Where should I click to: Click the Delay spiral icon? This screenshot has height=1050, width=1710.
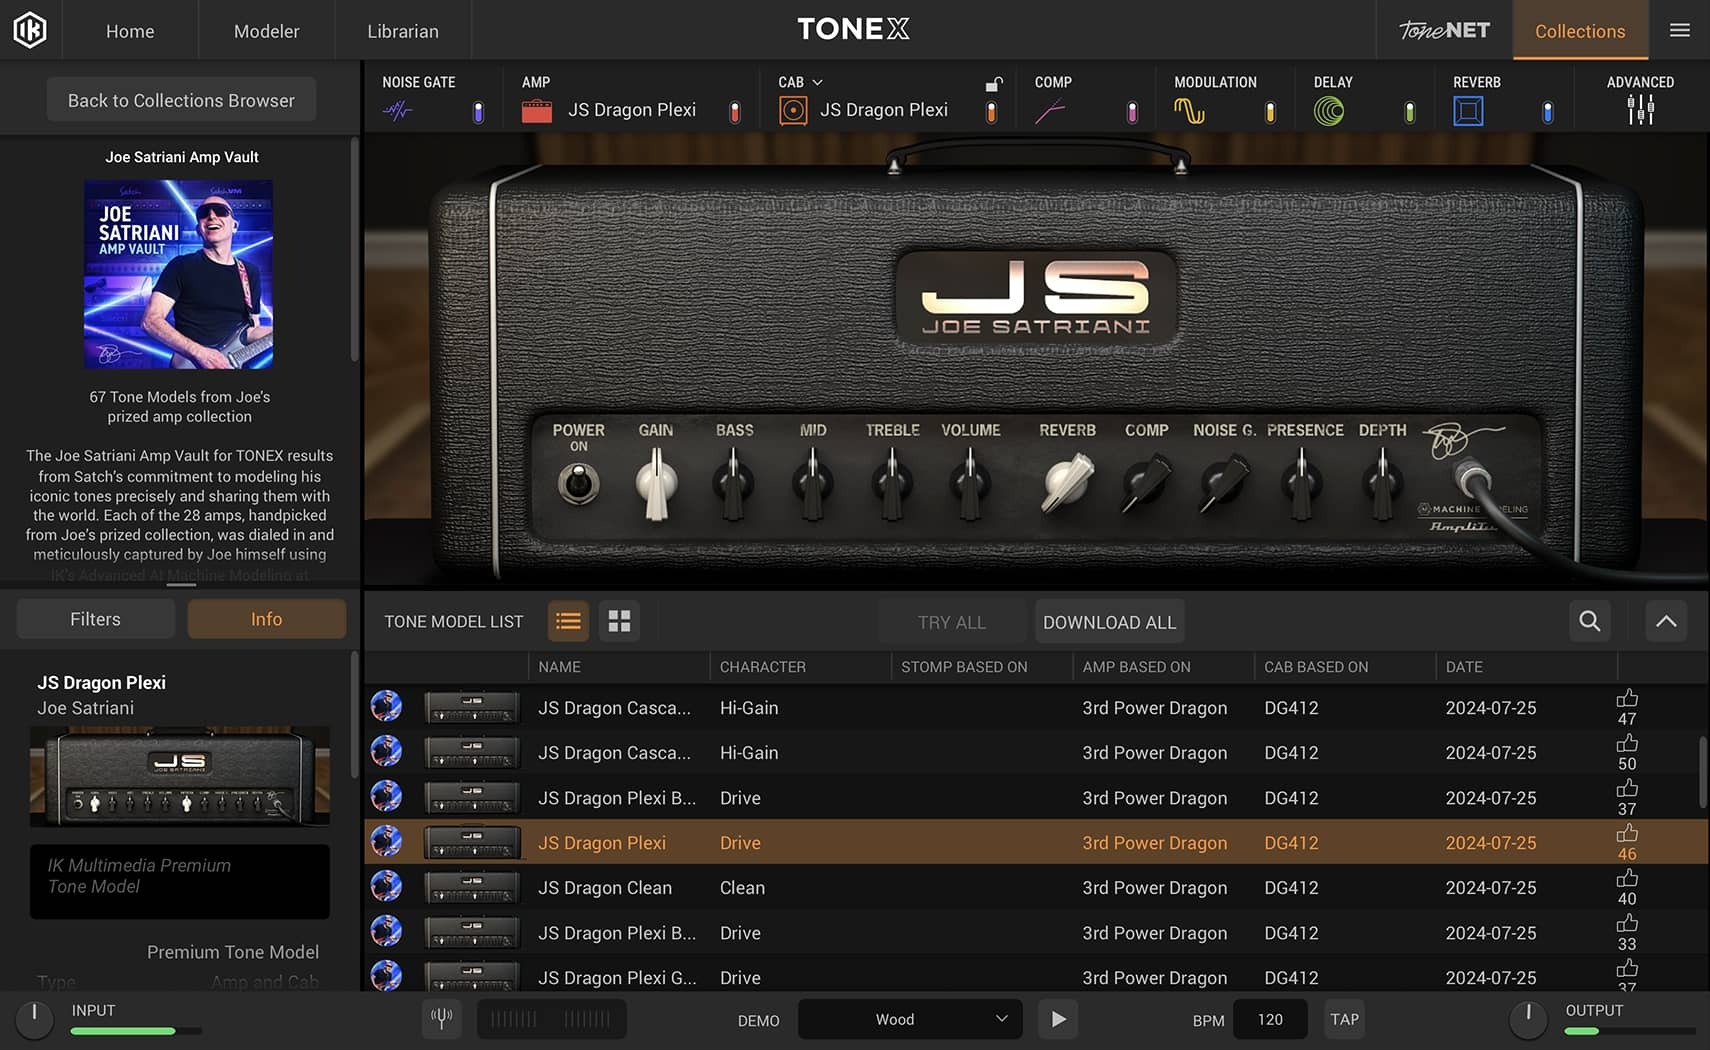tap(1329, 111)
